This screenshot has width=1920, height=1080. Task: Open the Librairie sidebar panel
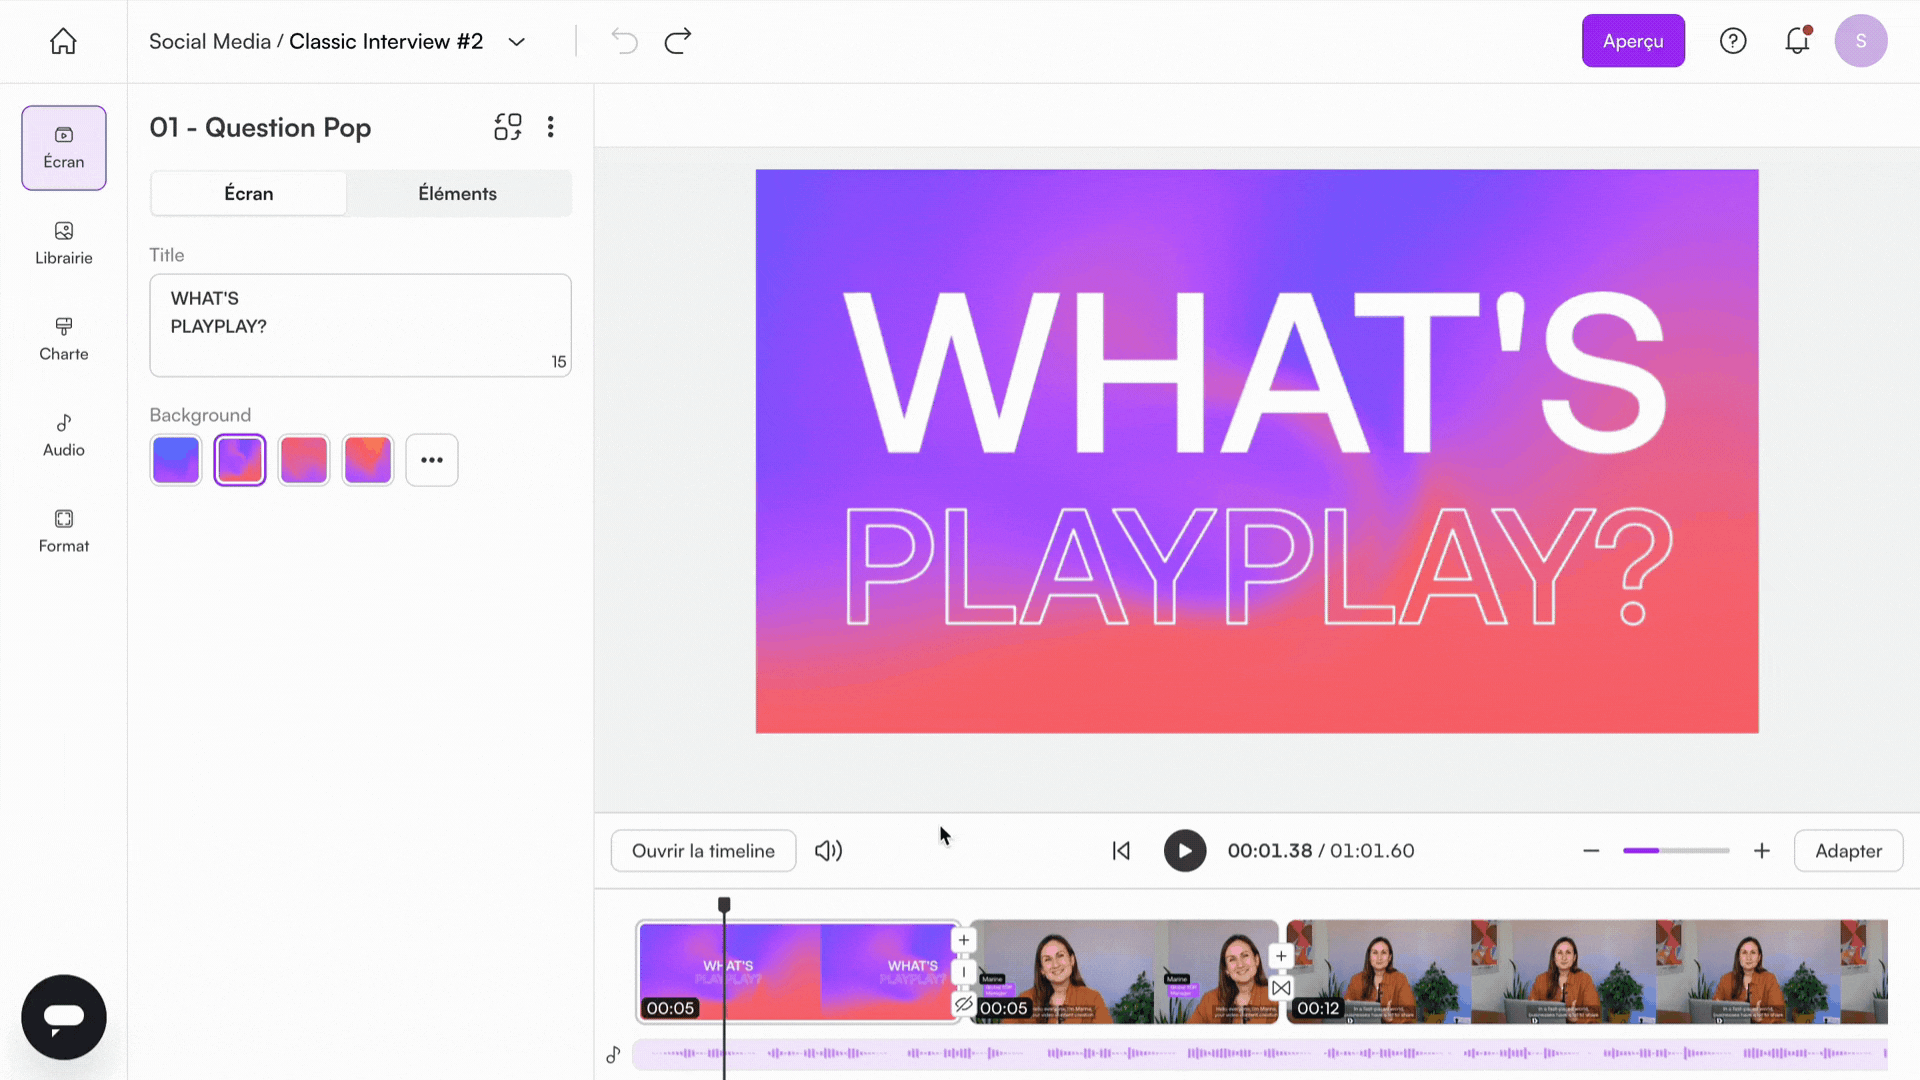click(63, 243)
